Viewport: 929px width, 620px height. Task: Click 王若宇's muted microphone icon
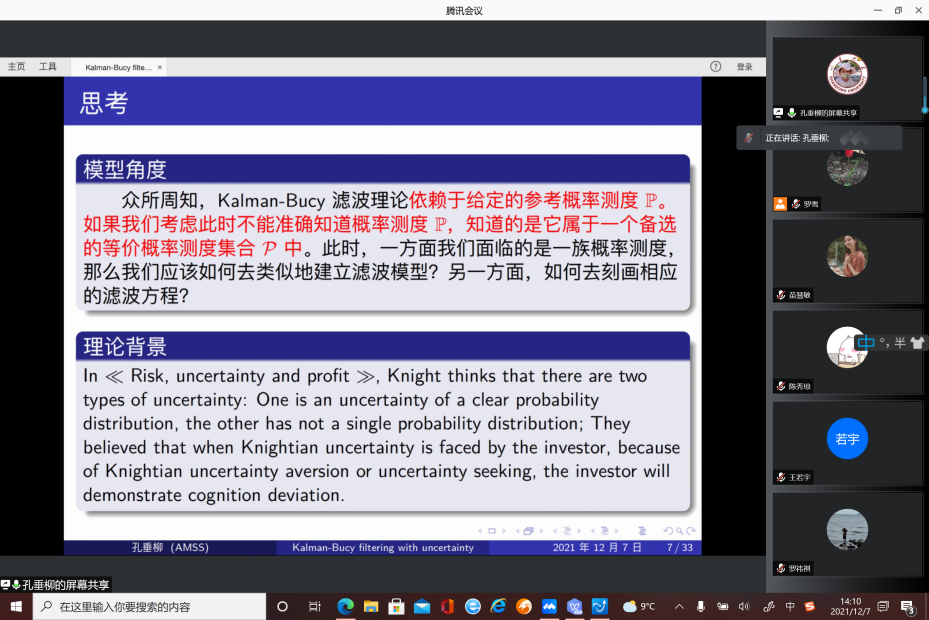pos(780,477)
